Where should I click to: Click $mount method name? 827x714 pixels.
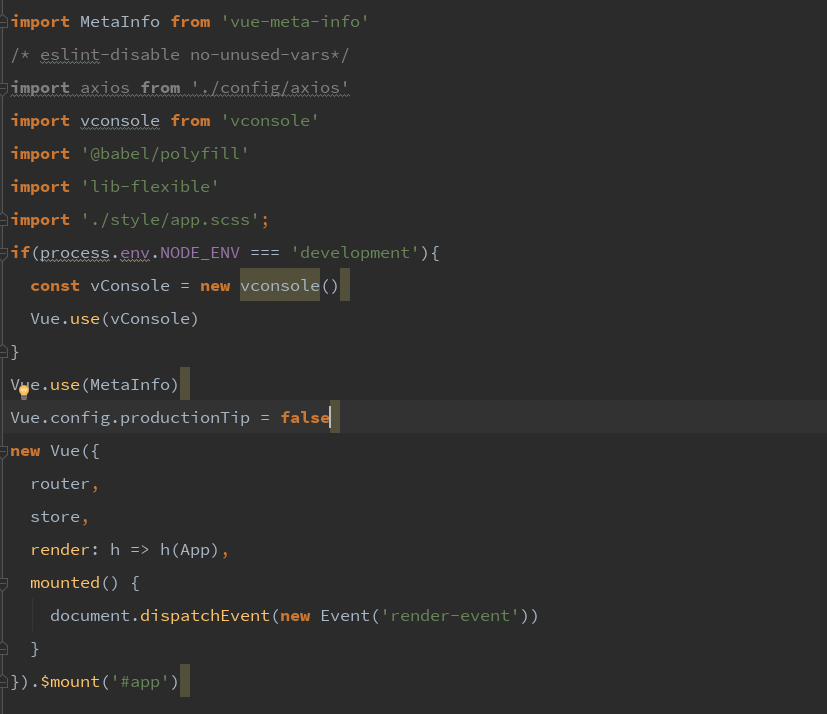tap(70, 682)
